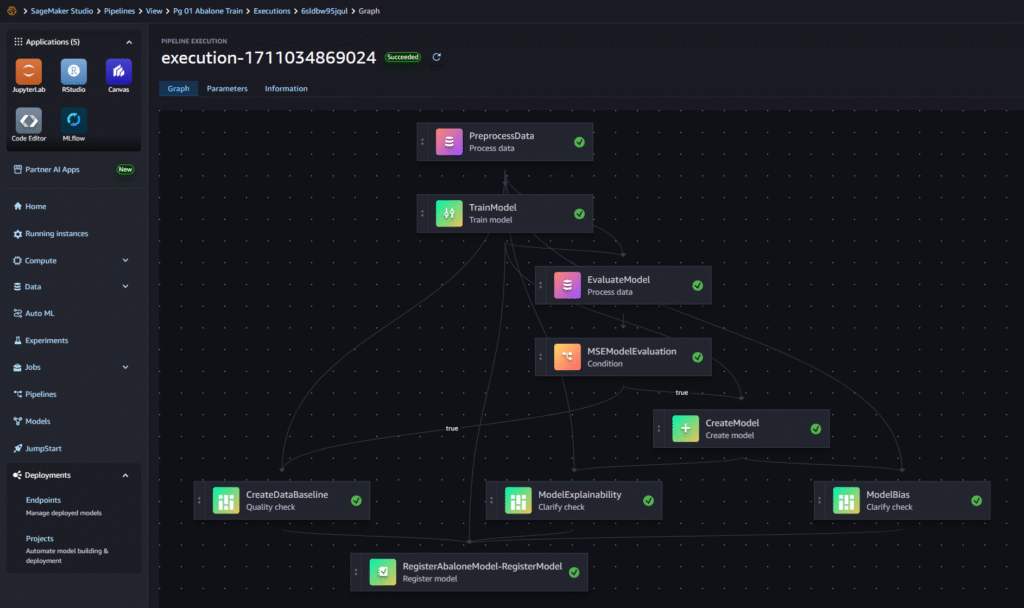Open the Endpoints link under Deployments
This screenshot has width=1024, height=608.
point(43,500)
